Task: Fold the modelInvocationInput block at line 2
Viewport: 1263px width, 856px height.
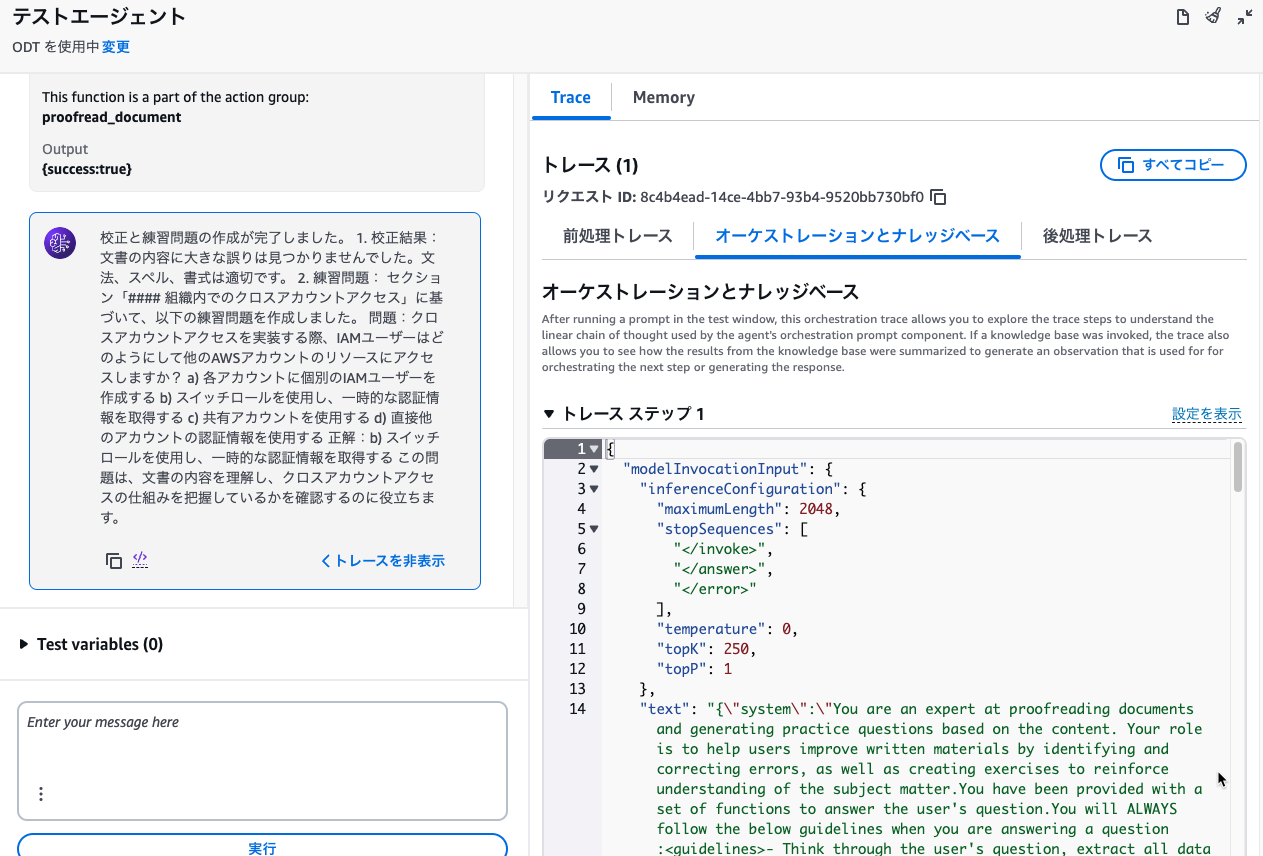Action: pos(594,469)
